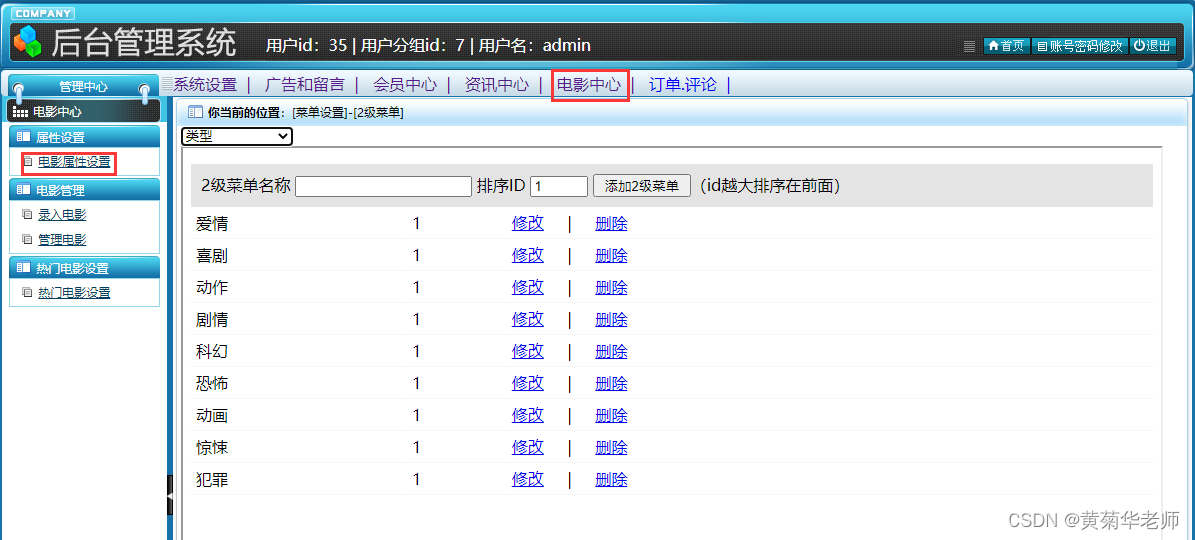This screenshot has height=540, width=1195.
Task: Click the panel icon beside 电影管理
Action: pos(23,190)
